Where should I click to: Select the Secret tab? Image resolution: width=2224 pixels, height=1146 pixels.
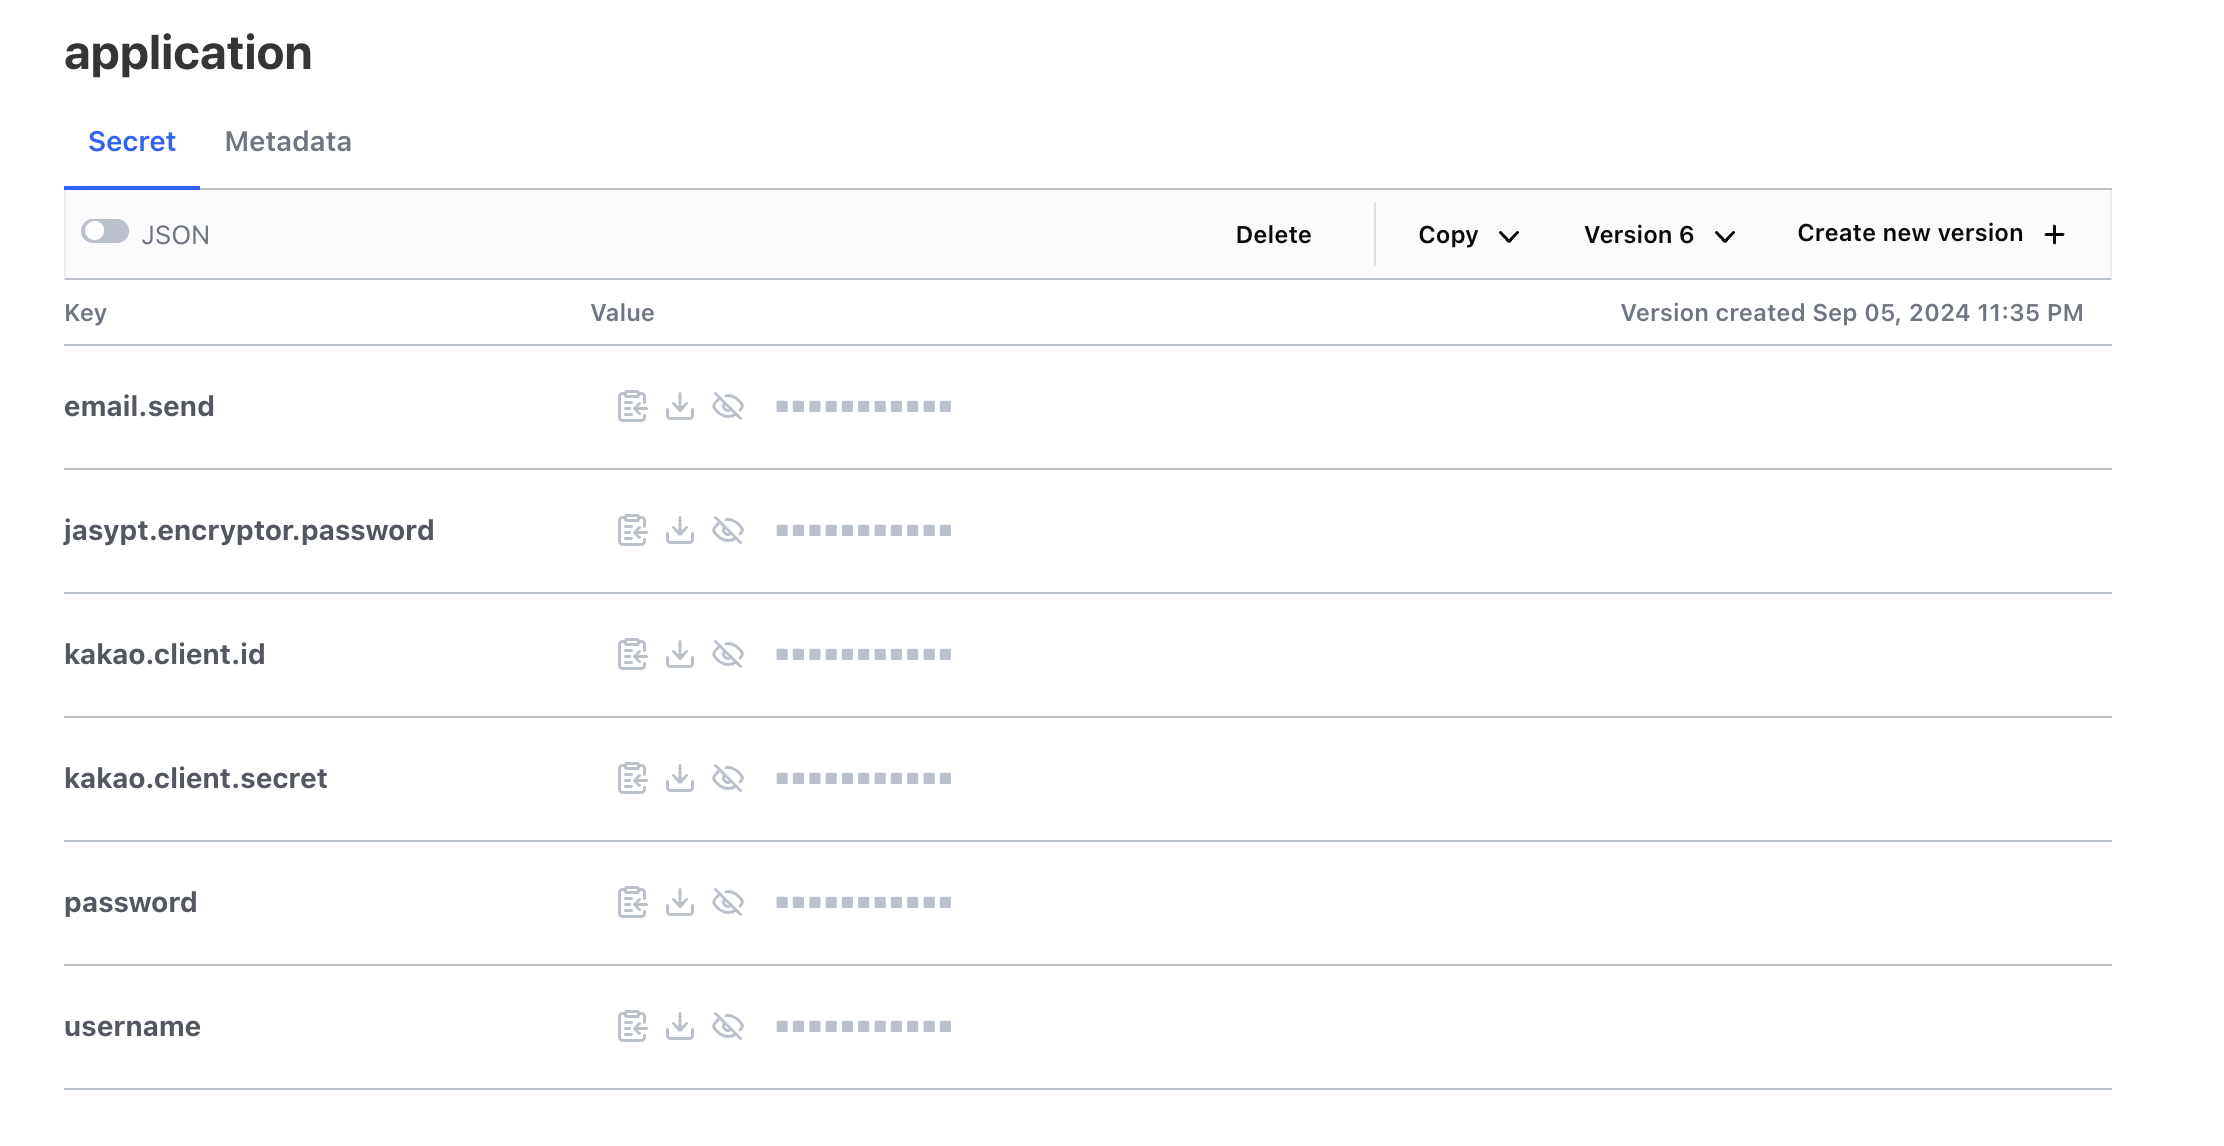coord(132,142)
